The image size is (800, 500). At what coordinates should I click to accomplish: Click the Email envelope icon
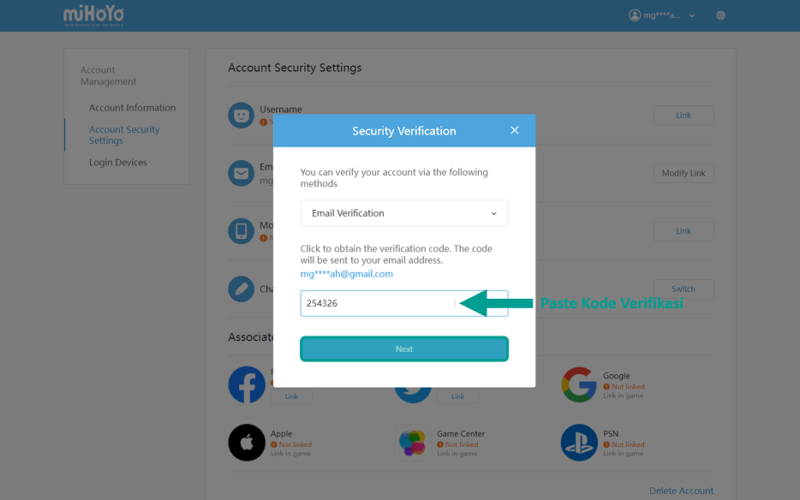[x=241, y=173]
